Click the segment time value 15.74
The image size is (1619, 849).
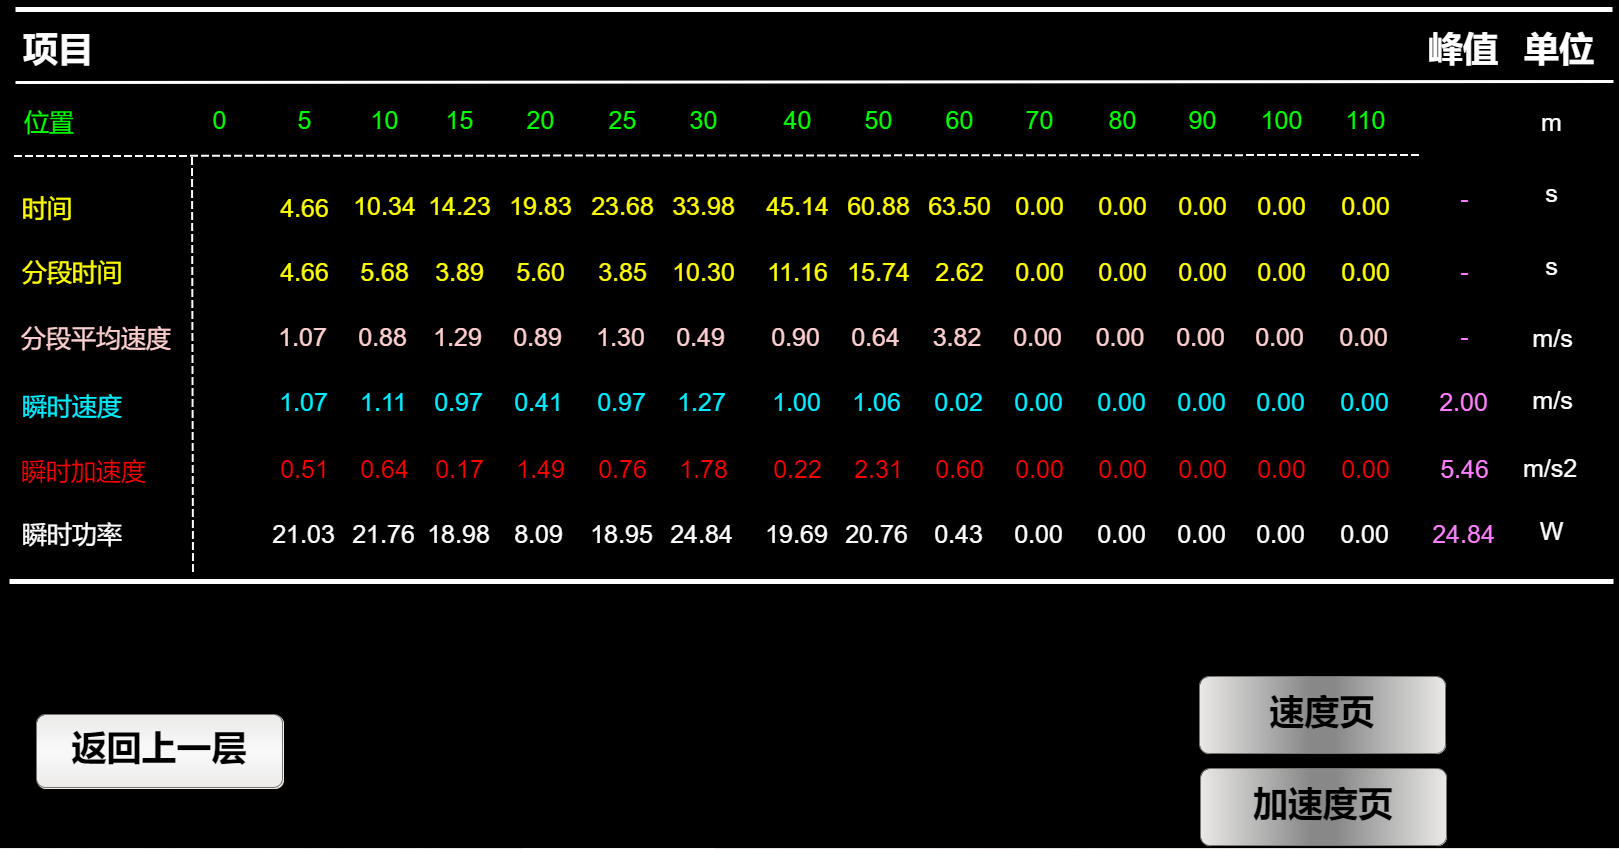tap(878, 273)
